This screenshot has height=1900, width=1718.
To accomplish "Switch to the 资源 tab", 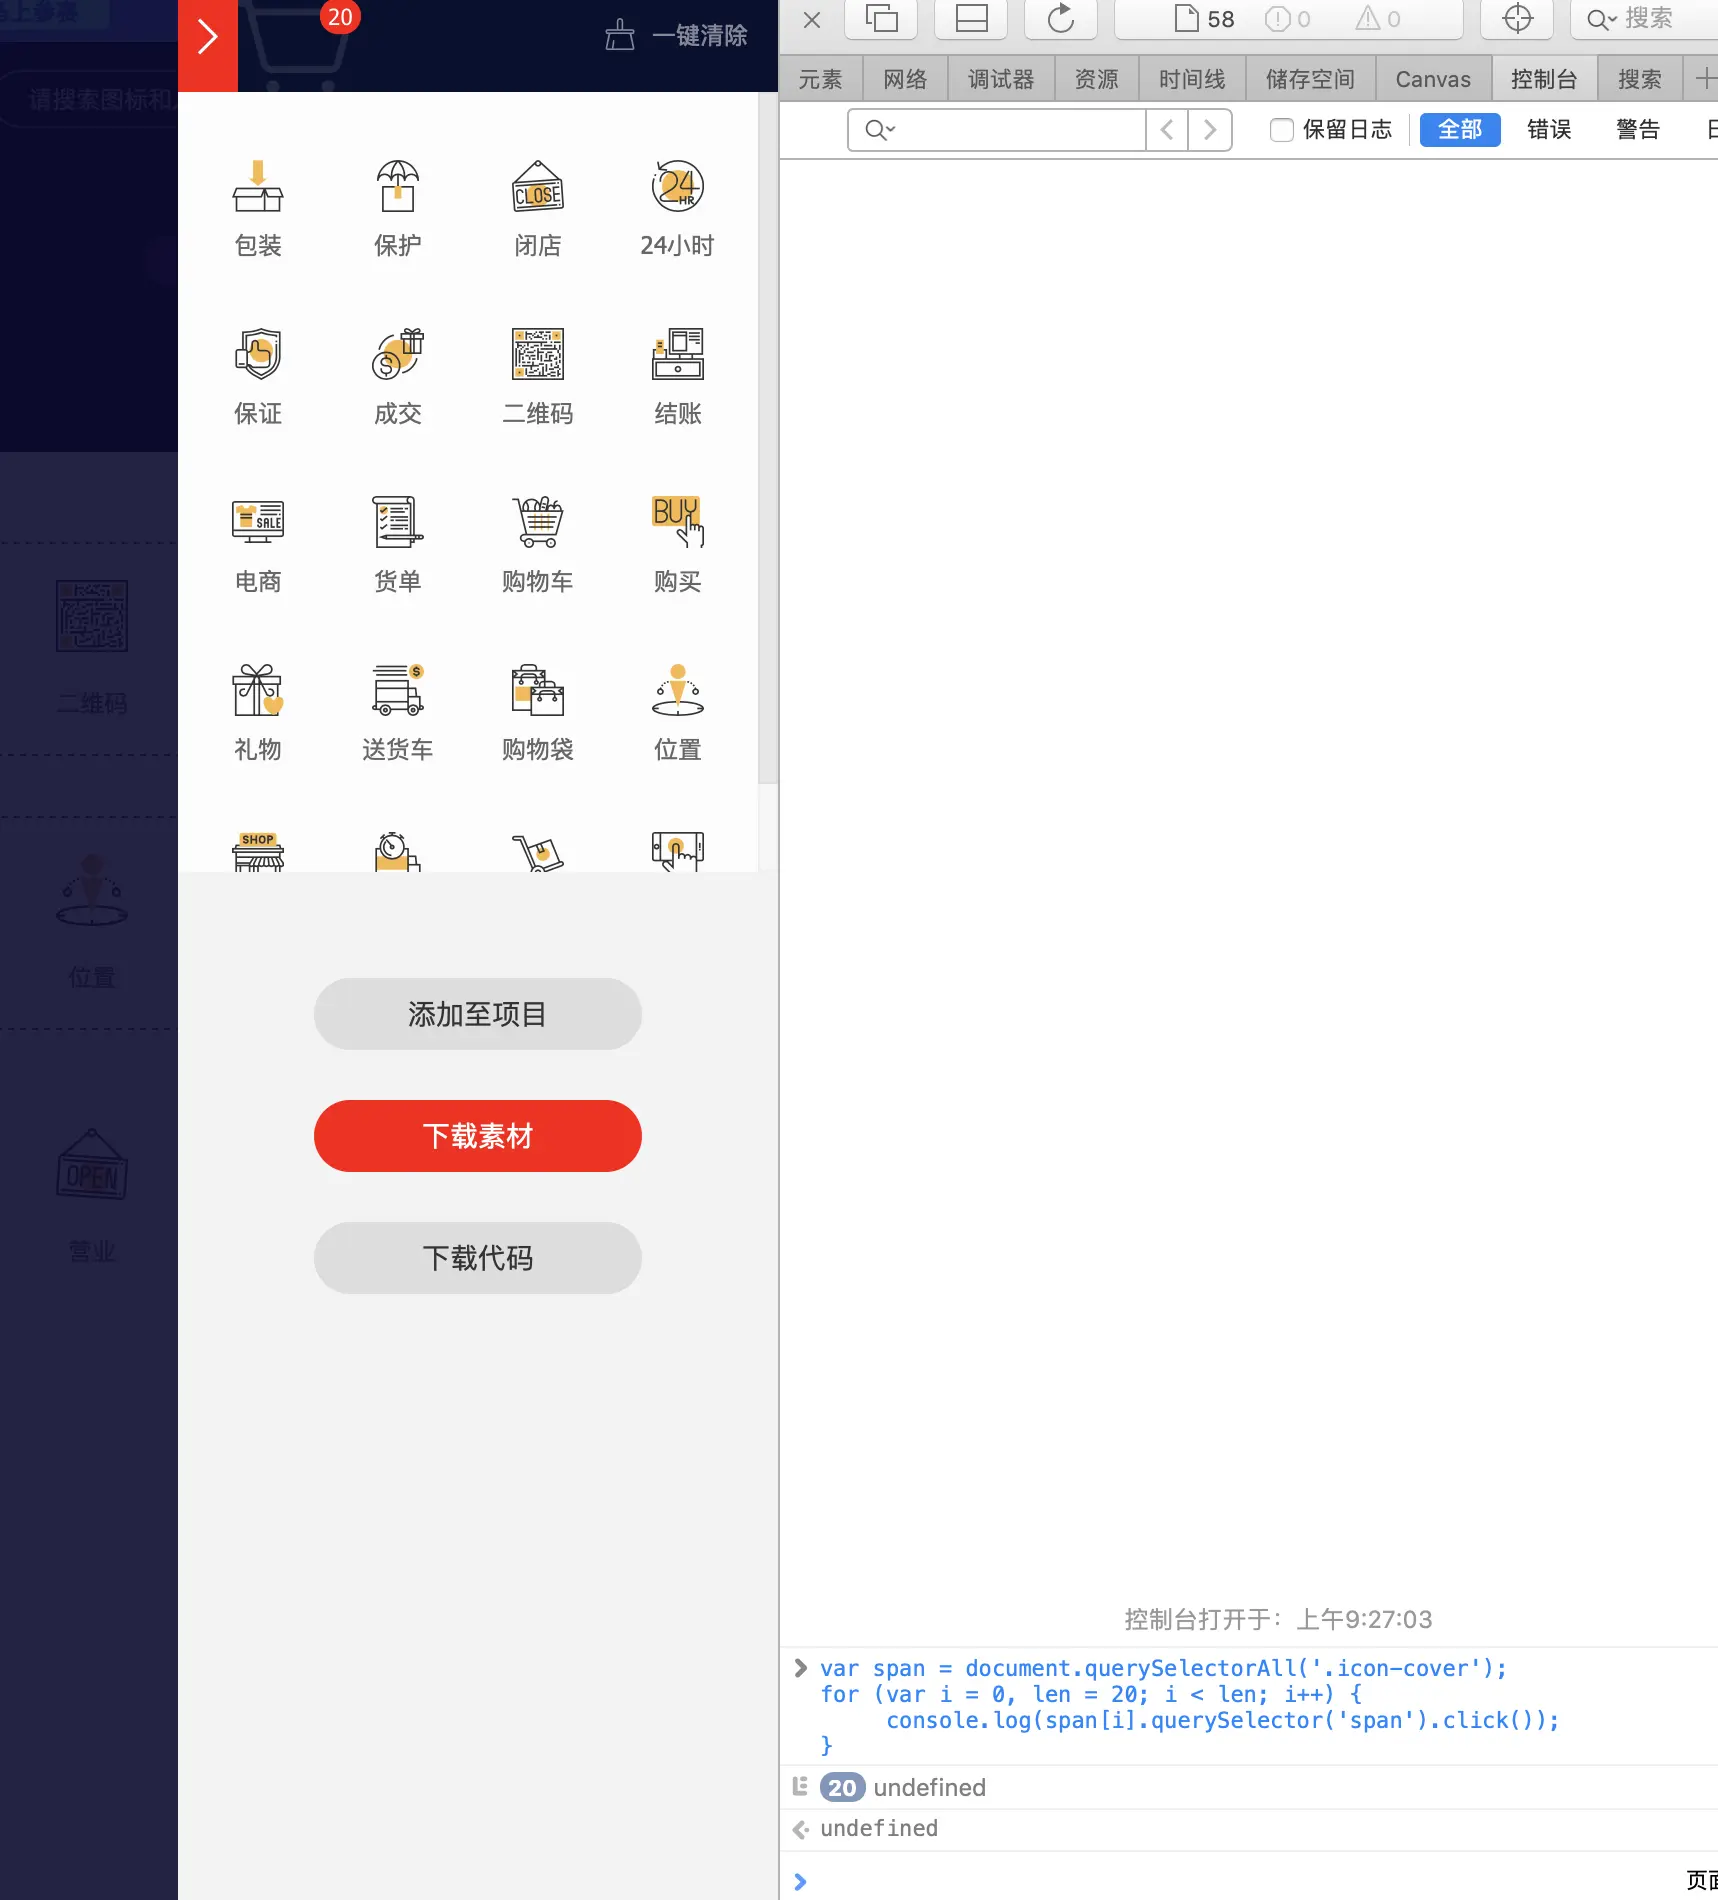I will [x=1097, y=79].
